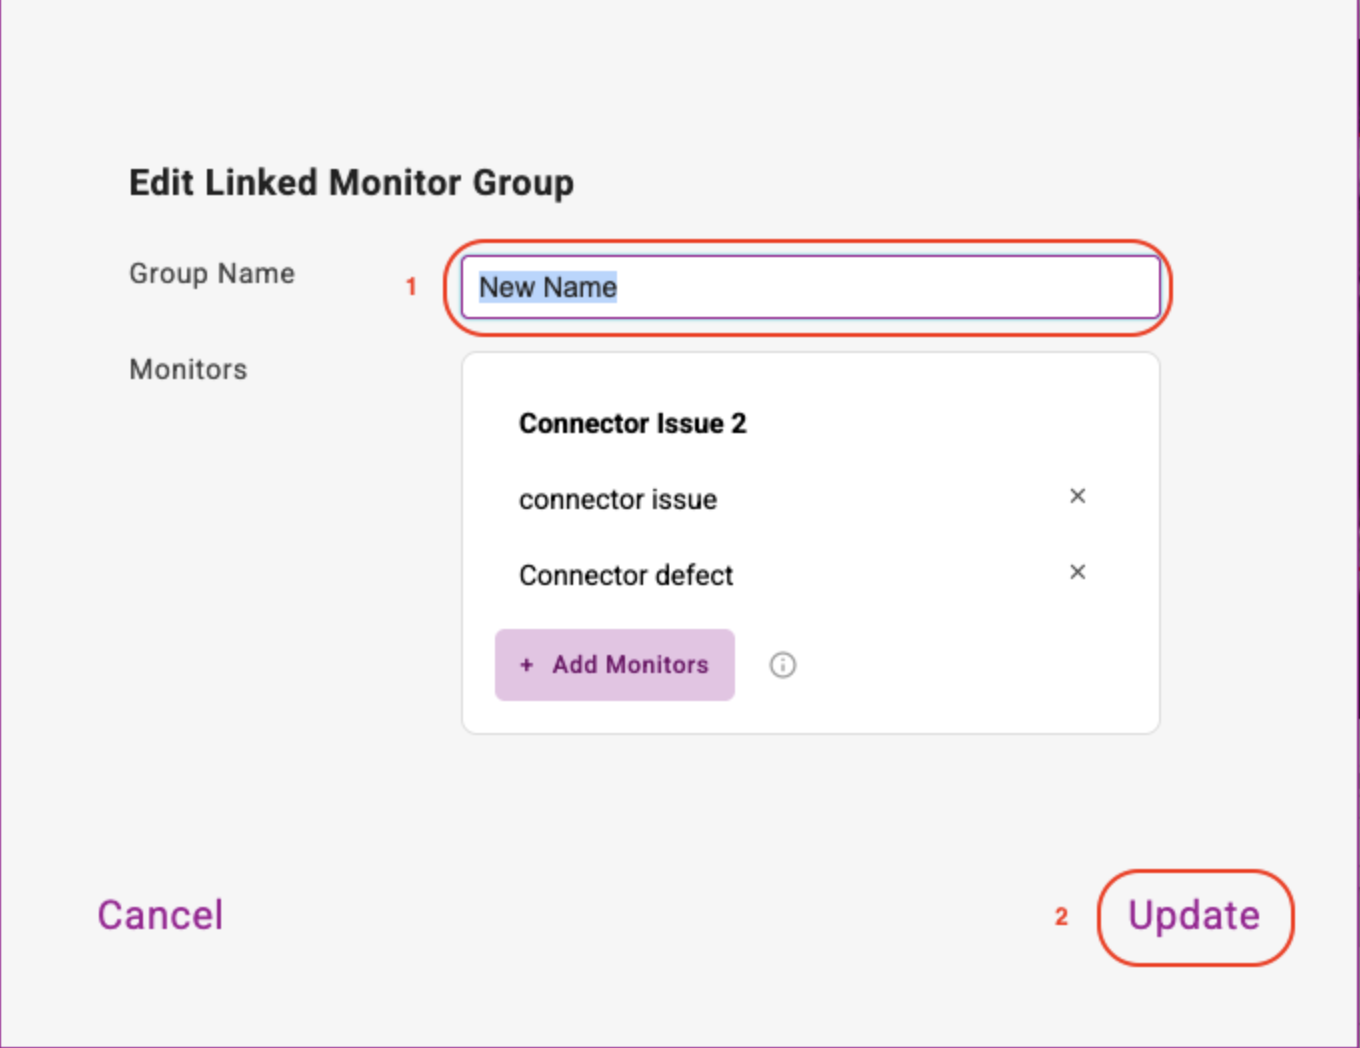Cancel editing the linked monitor group
This screenshot has height=1048, width=1360.
(160, 915)
